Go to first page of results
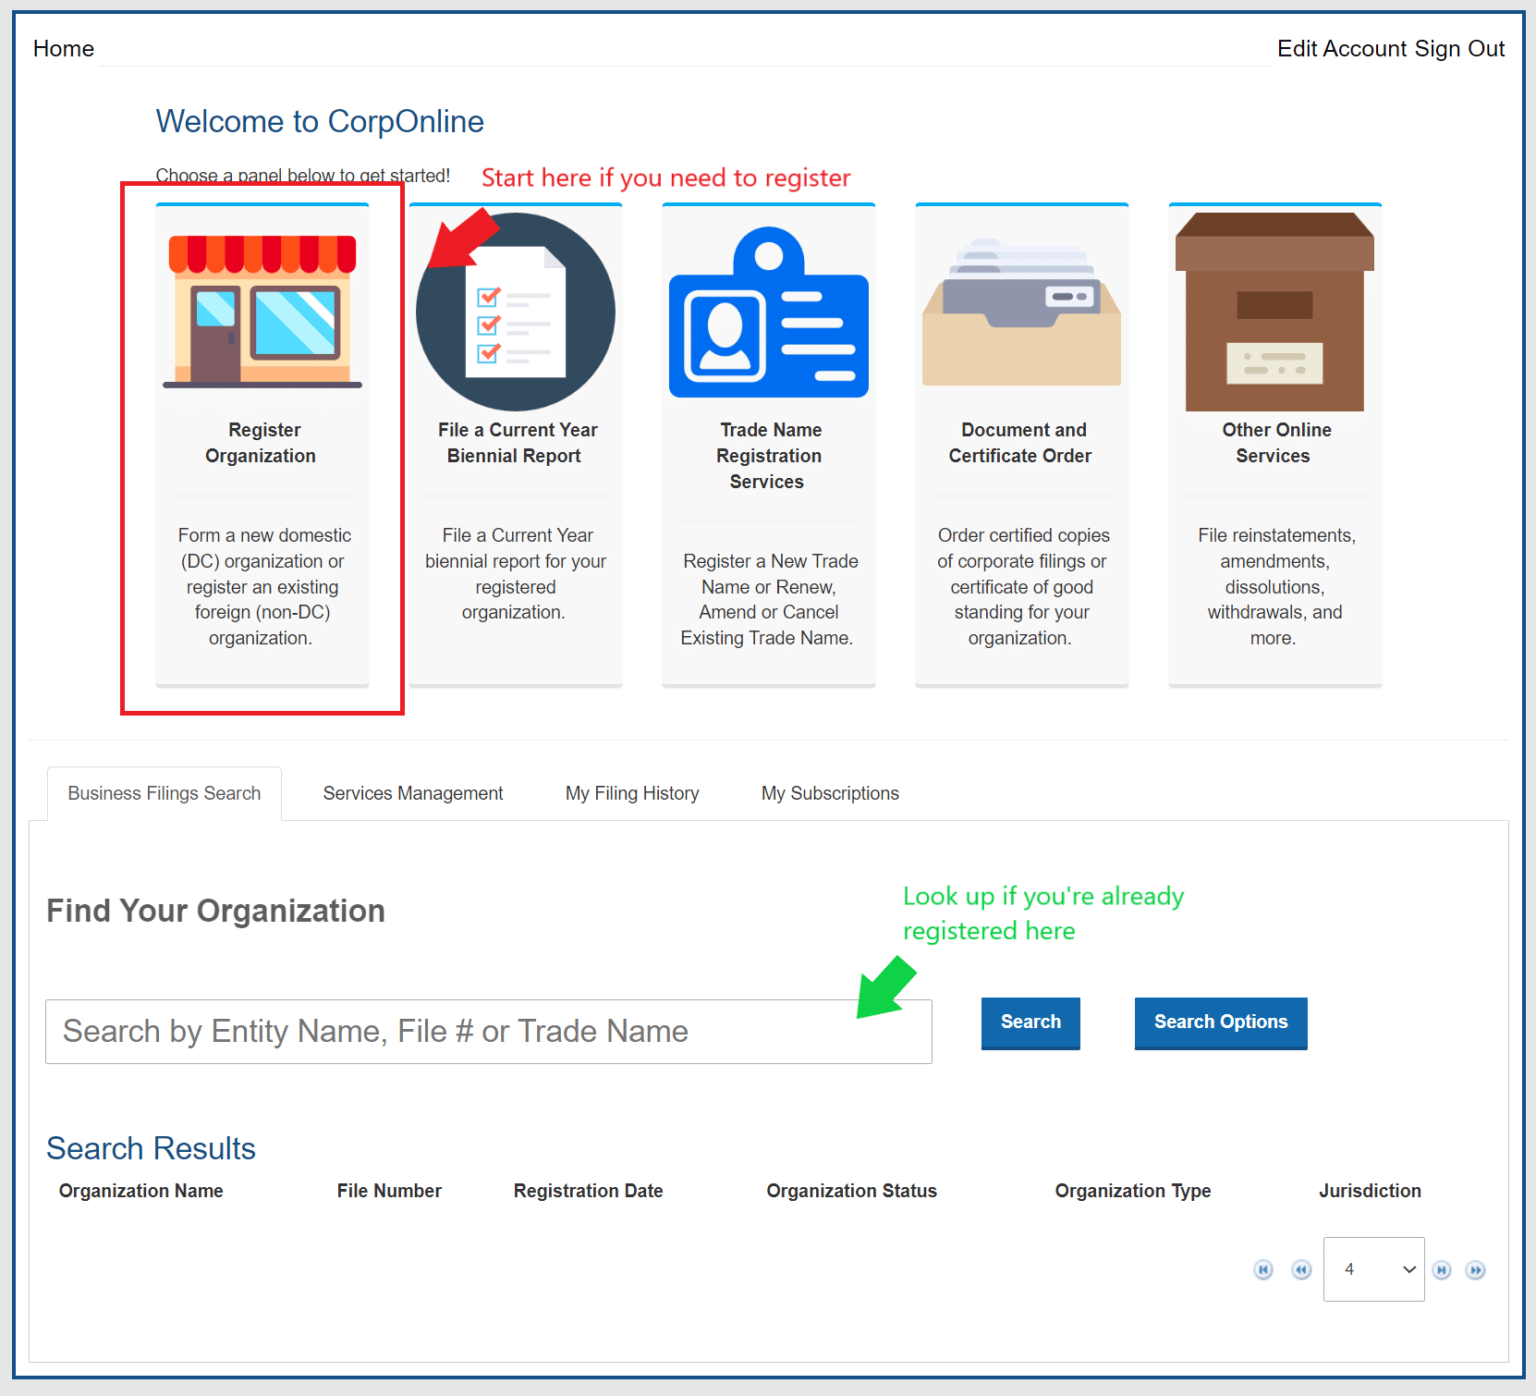 click(1264, 1270)
